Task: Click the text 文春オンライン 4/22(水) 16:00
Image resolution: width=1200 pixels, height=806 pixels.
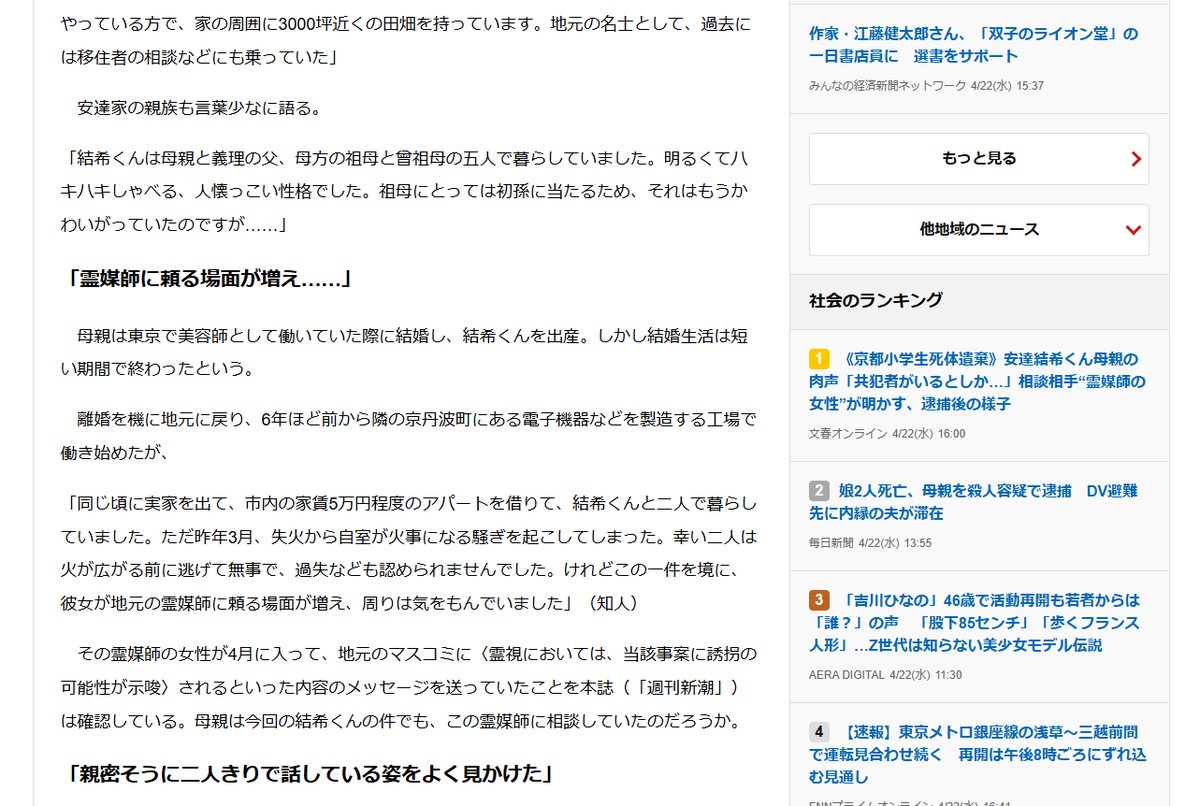Action: pos(887,434)
